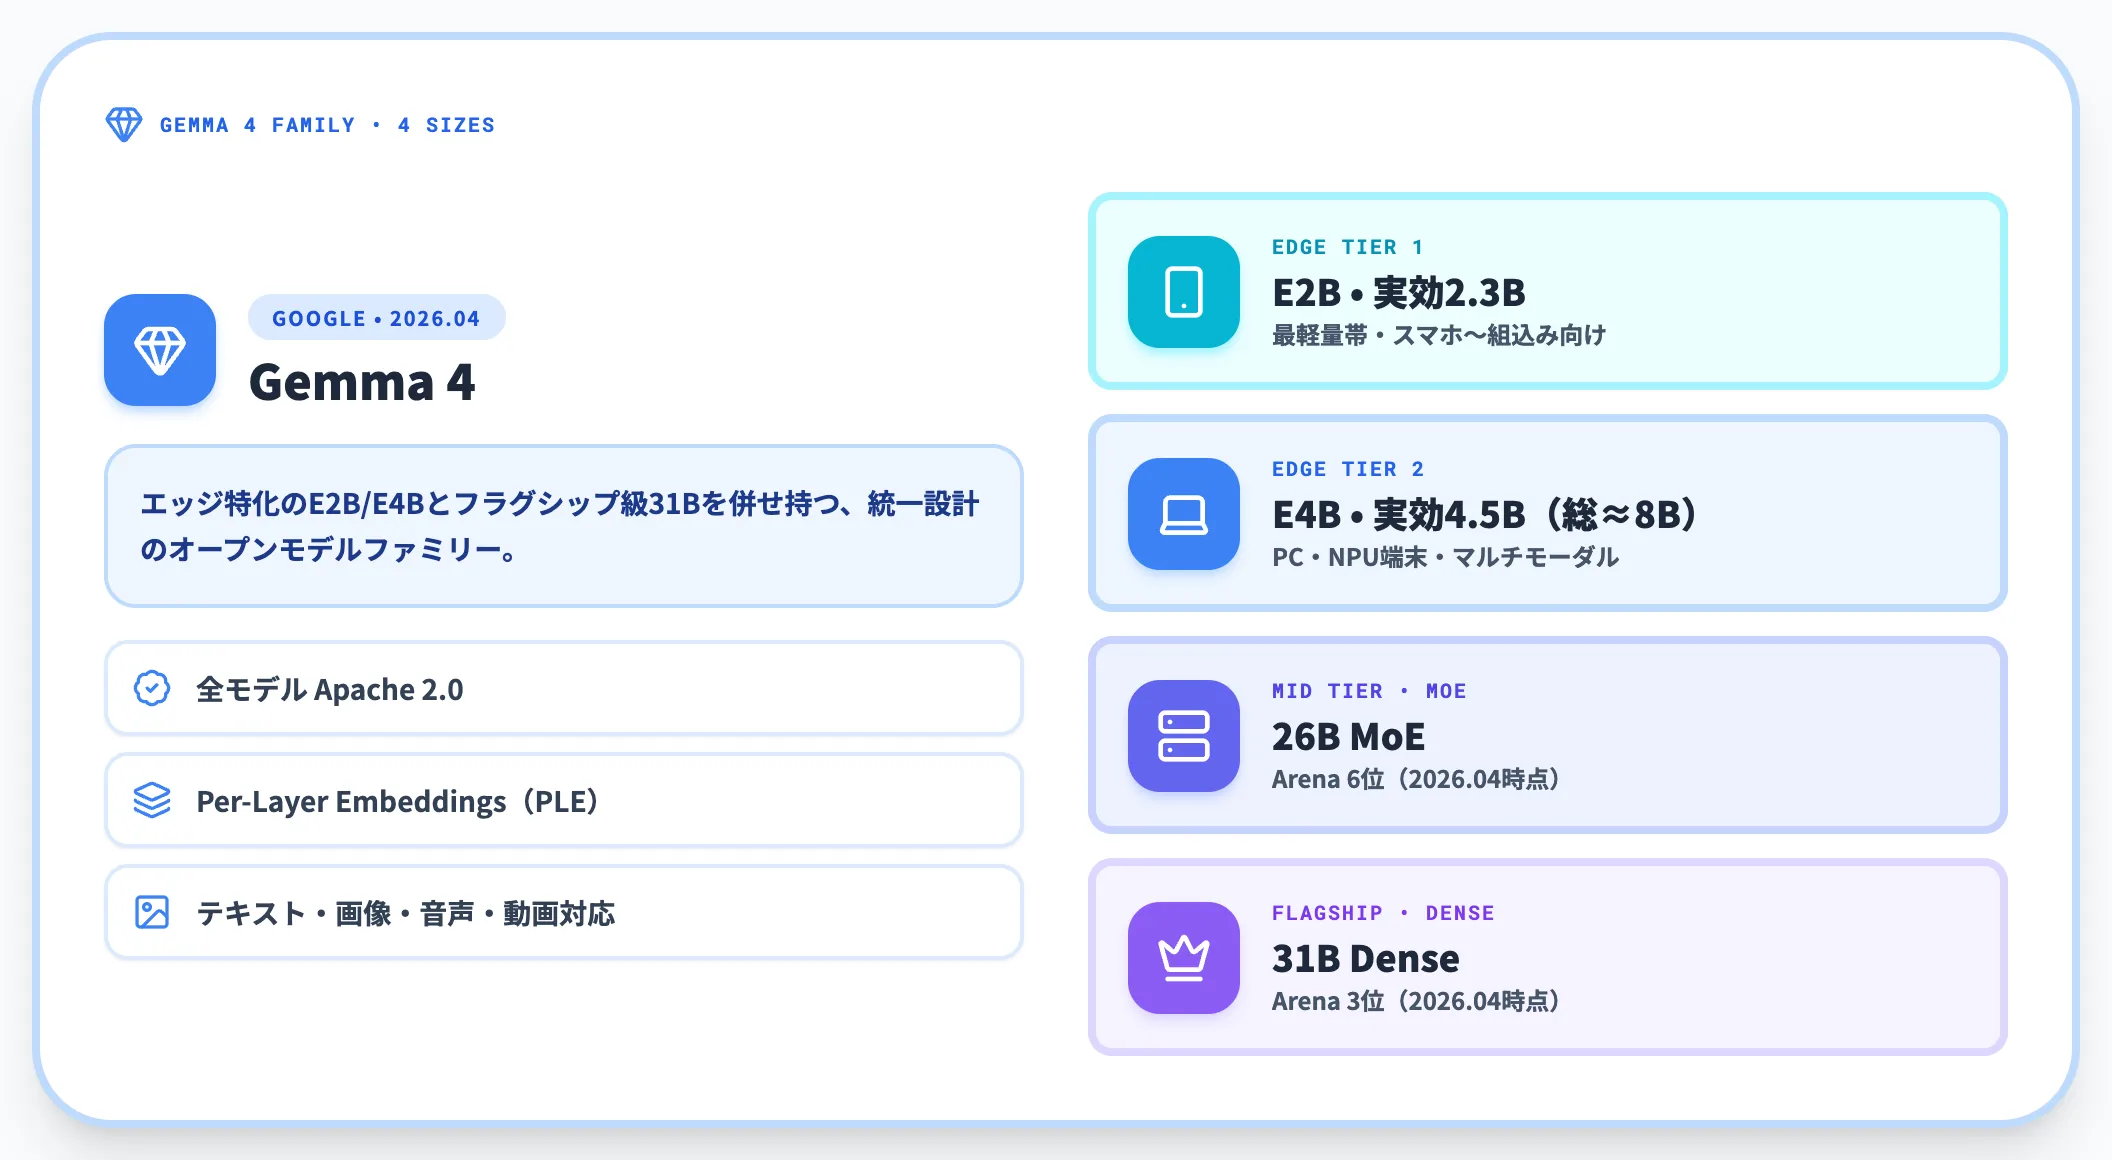Click the E2B • 実効2.3B heading
The width and height of the screenshot is (2112, 1160).
(x=1399, y=293)
